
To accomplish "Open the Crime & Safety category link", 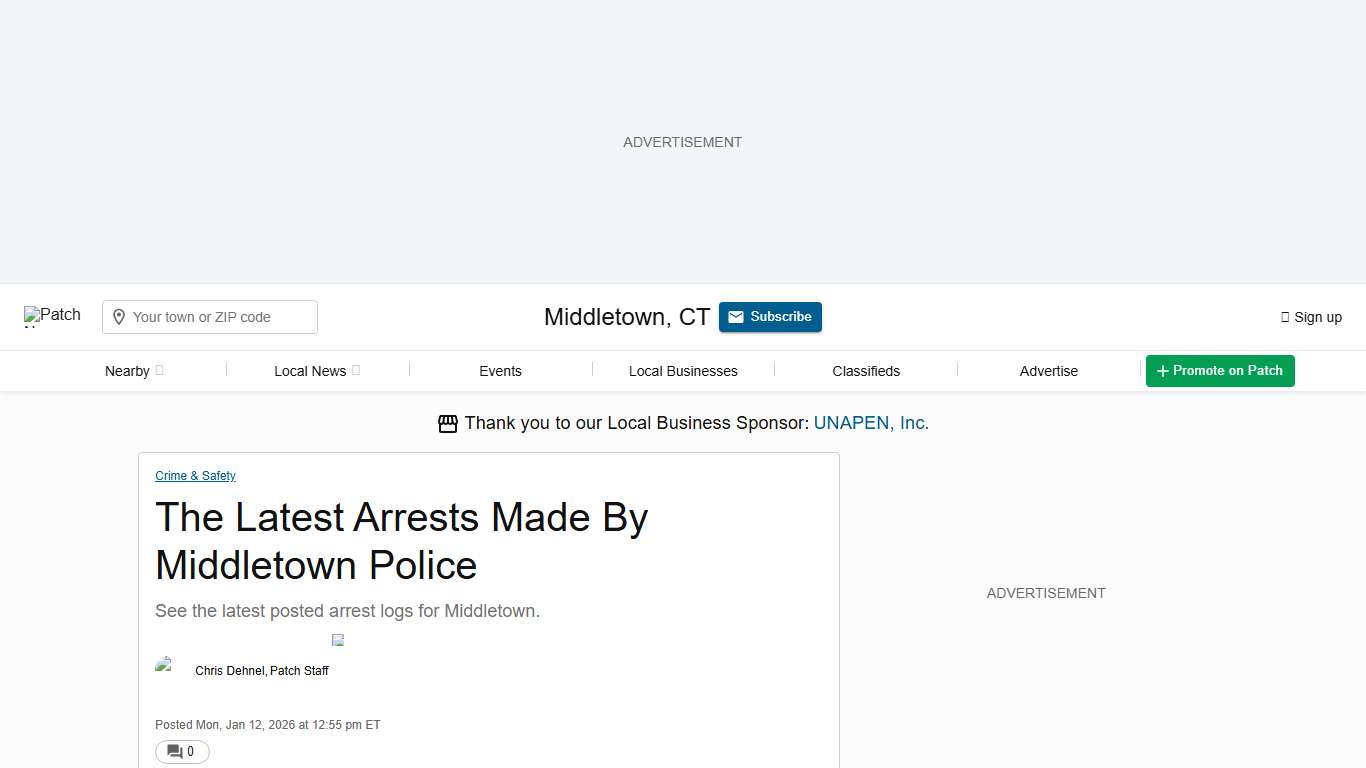I will click(195, 476).
